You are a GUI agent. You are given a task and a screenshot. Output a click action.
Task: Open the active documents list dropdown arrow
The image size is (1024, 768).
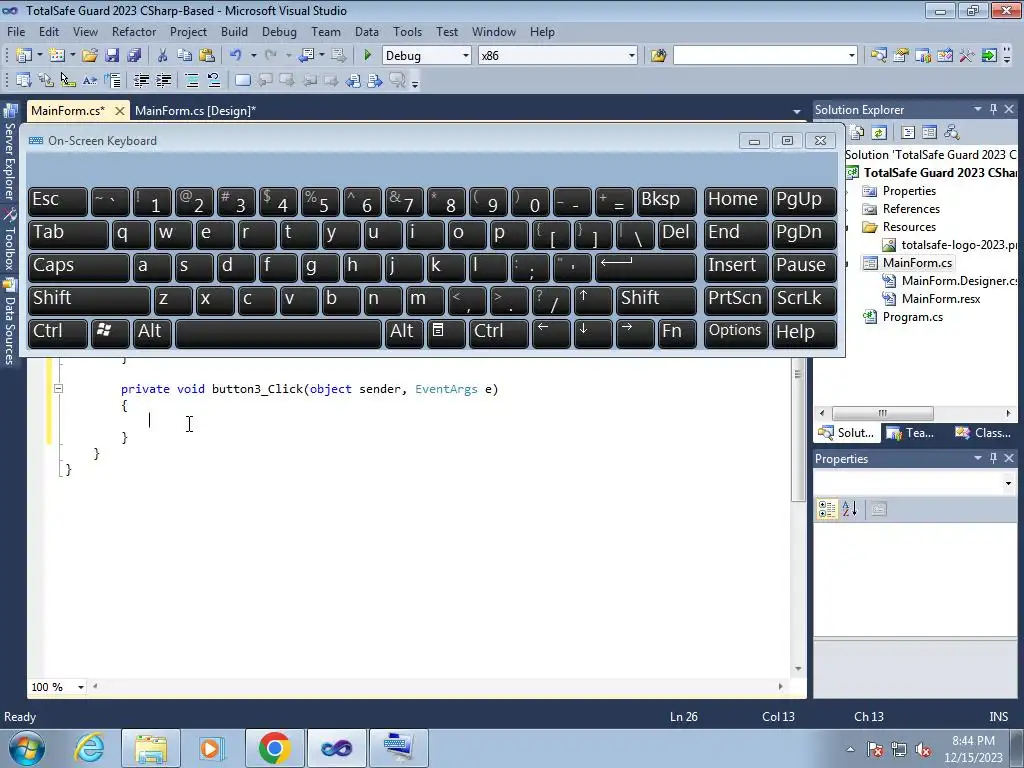click(797, 111)
